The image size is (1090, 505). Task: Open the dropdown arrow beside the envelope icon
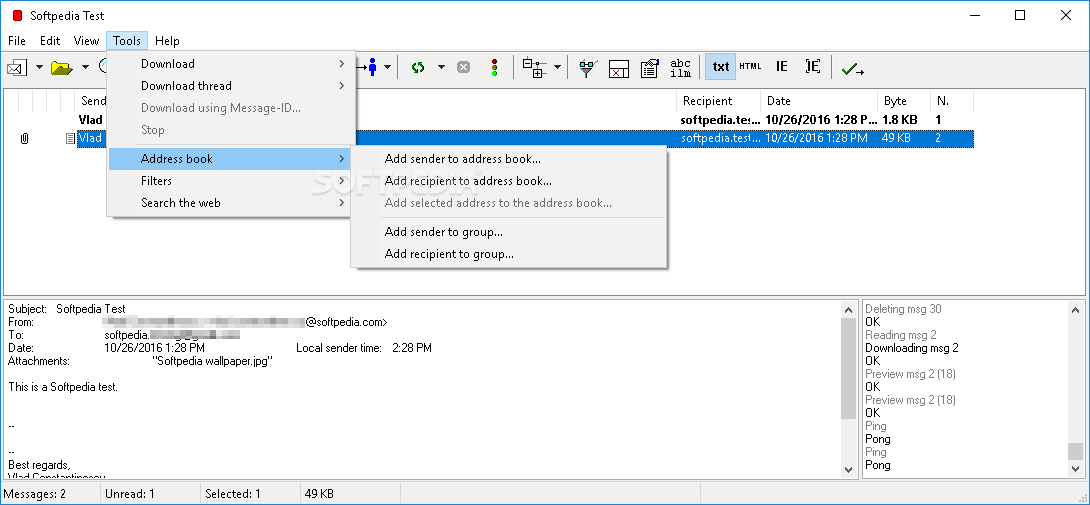coord(40,67)
